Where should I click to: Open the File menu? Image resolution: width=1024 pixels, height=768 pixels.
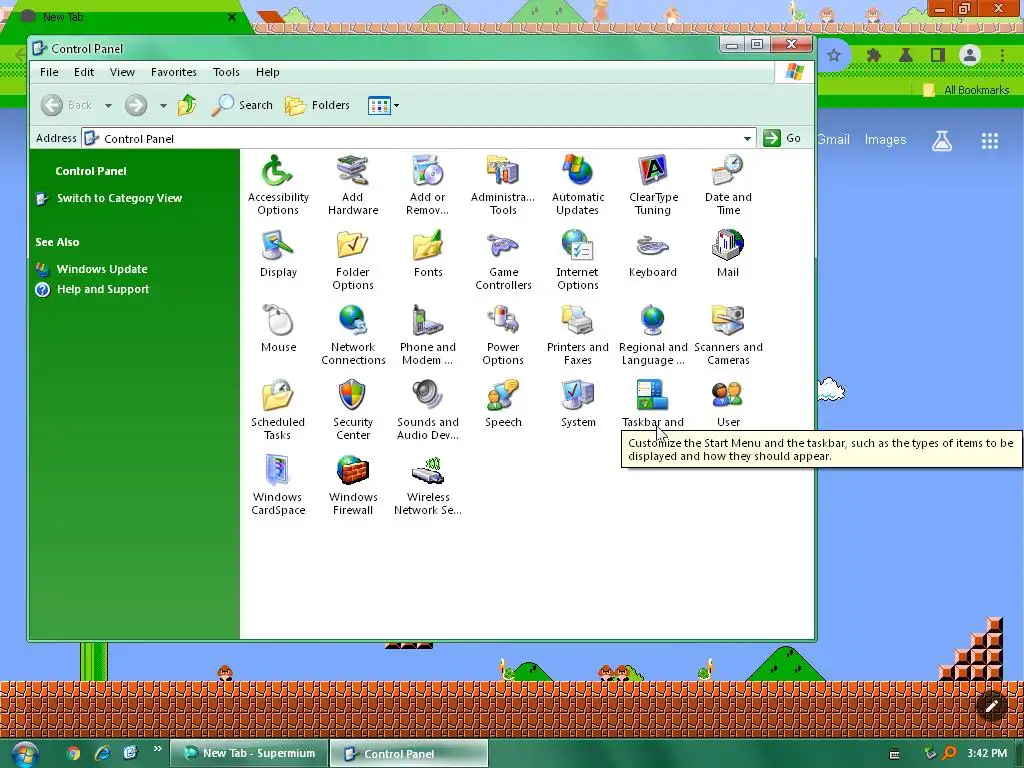click(x=49, y=72)
